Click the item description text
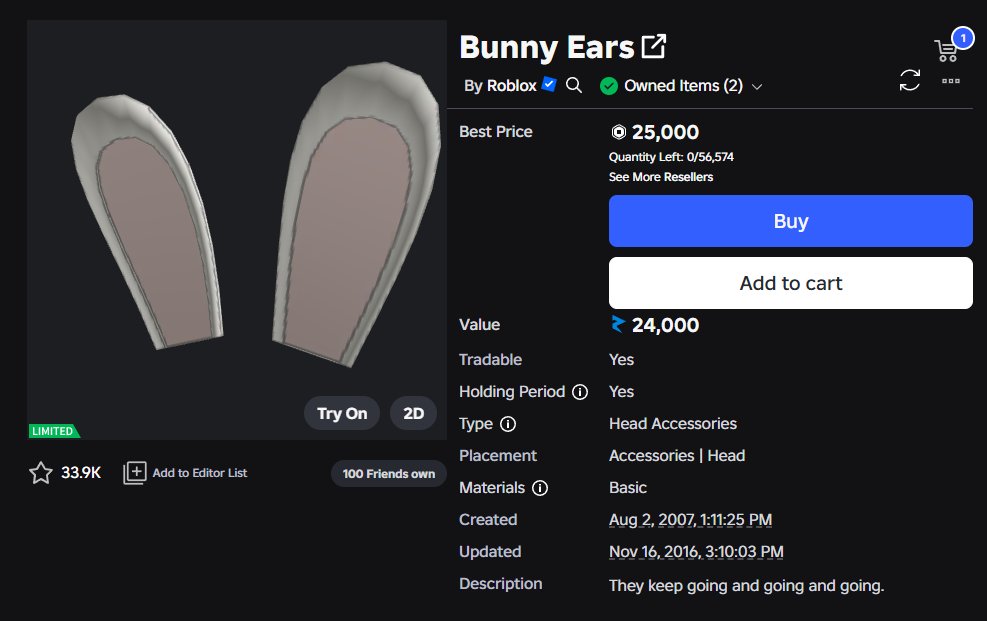Image resolution: width=987 pixels, height=621 pixels. click(747, 586)
